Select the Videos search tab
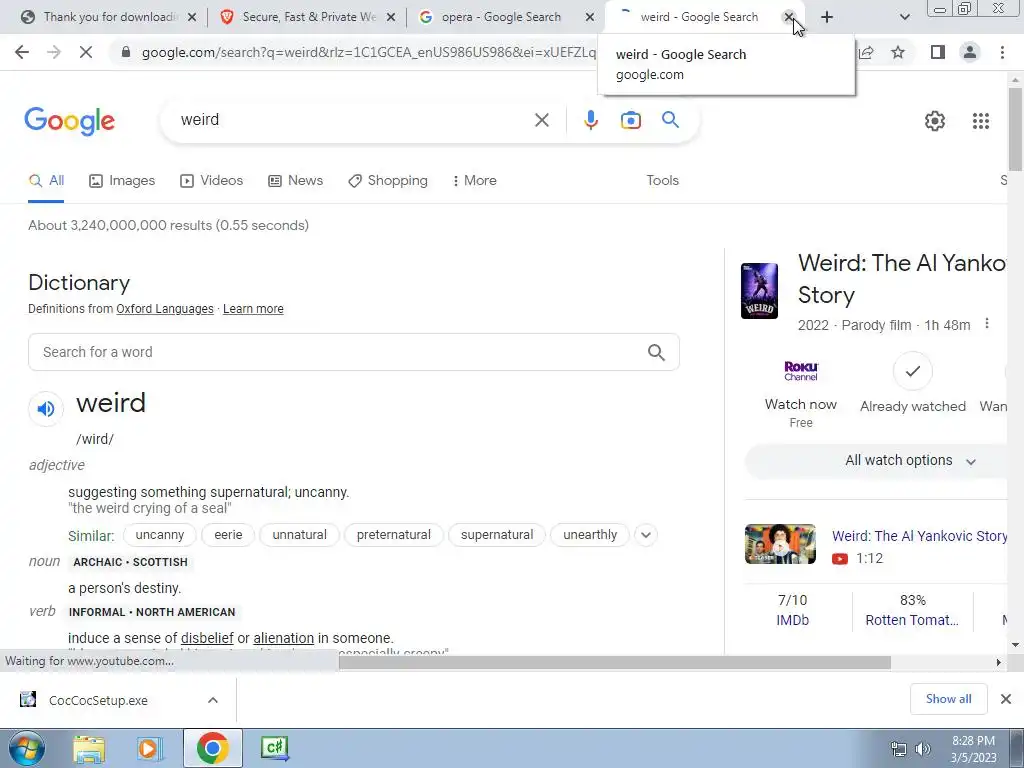1024x768 pixels. click(x=212, y=180)
